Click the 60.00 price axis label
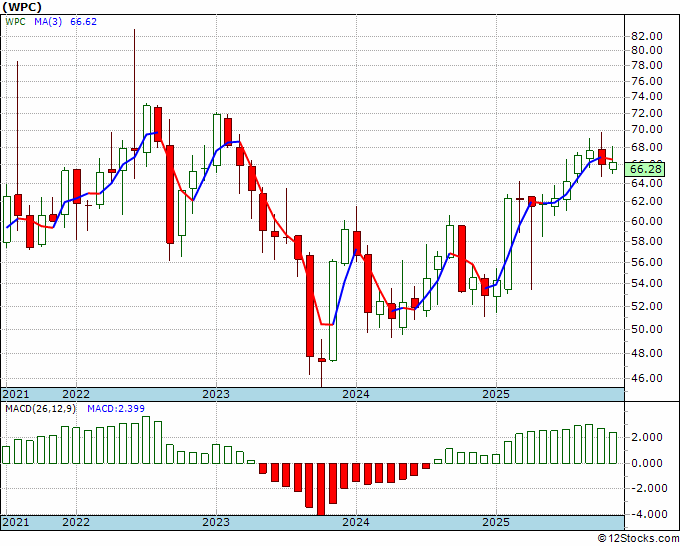680x546 pixels. 647,221
